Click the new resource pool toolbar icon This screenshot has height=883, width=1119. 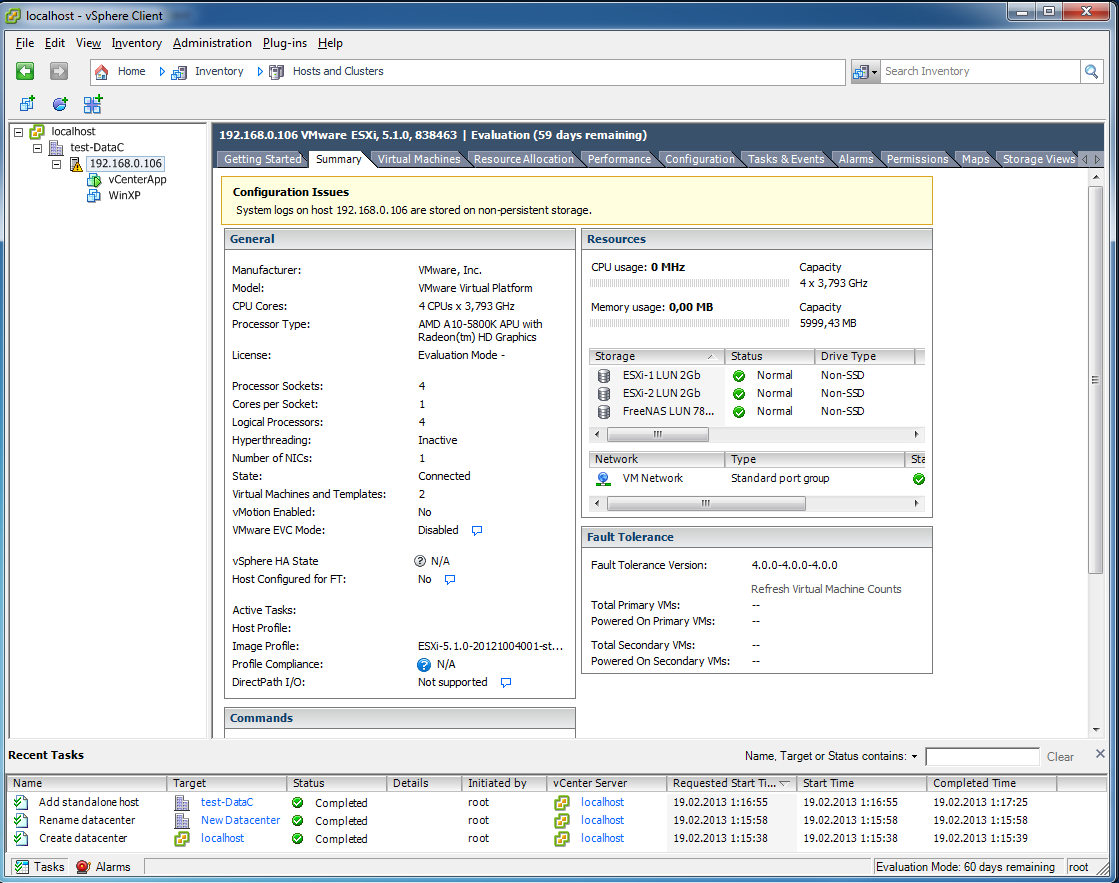[60, 104]
